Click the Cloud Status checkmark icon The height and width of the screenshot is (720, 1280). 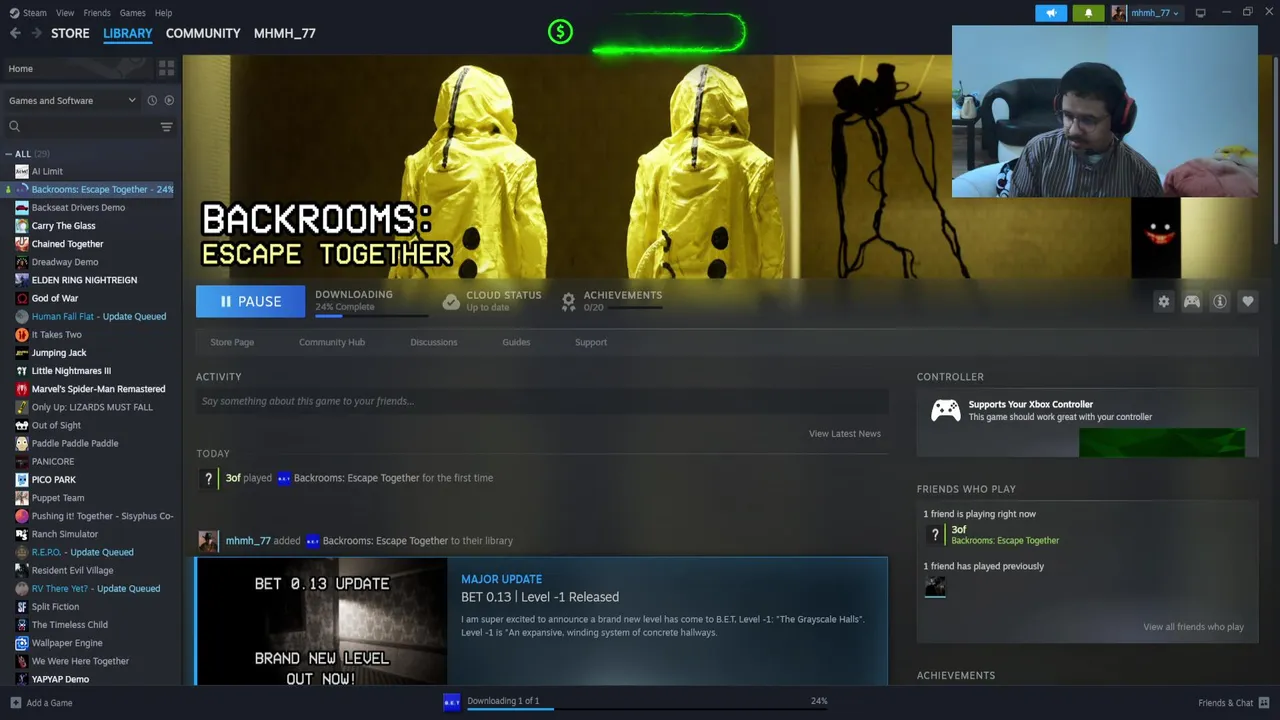(451, 301)
